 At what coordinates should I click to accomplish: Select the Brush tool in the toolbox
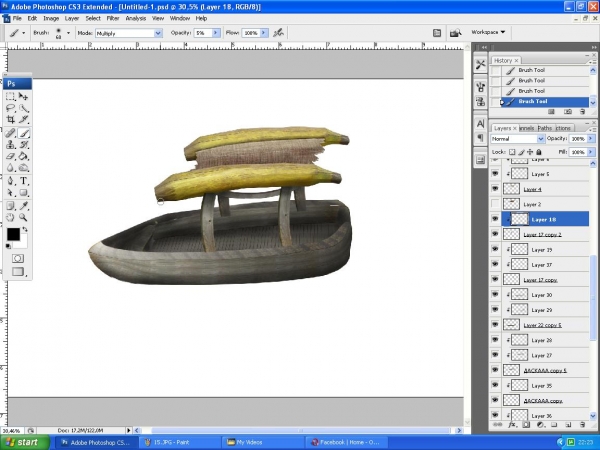[23, 133]
